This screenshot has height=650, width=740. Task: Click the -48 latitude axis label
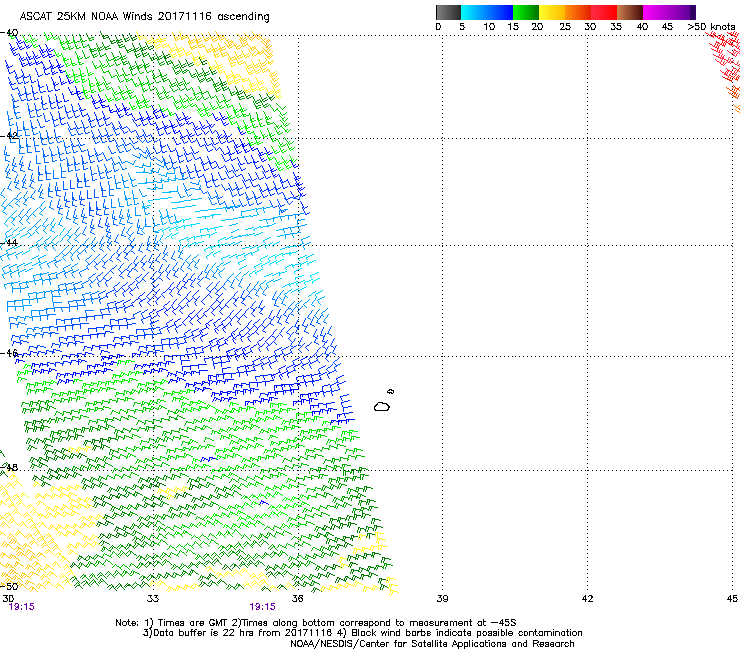click(x=9, y=467)
